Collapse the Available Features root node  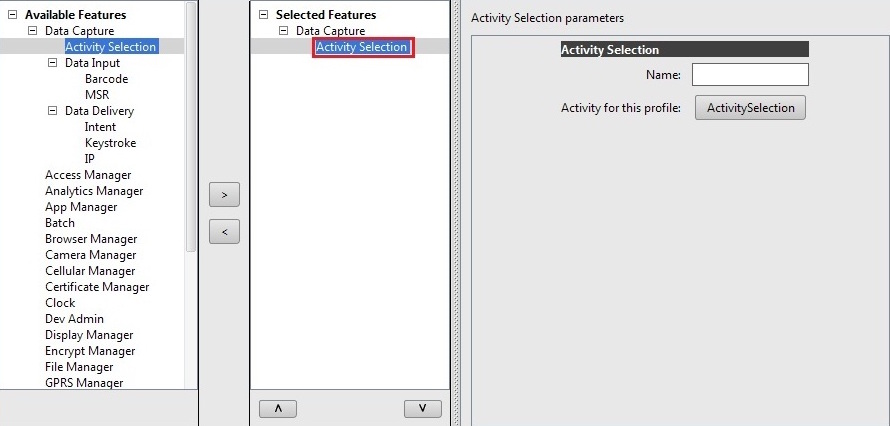(x=13, y=15)
